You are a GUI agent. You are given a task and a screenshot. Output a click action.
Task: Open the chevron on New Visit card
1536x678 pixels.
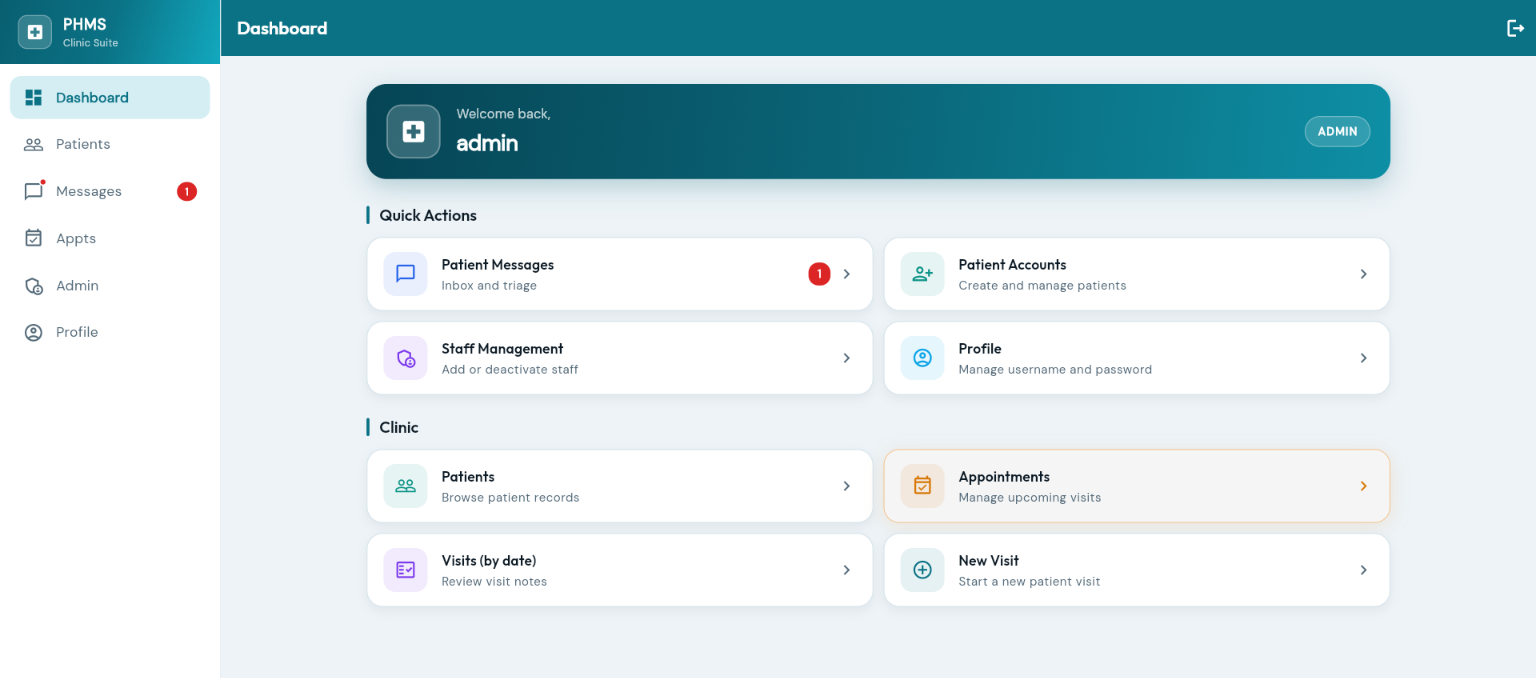tap(1363, 570)
